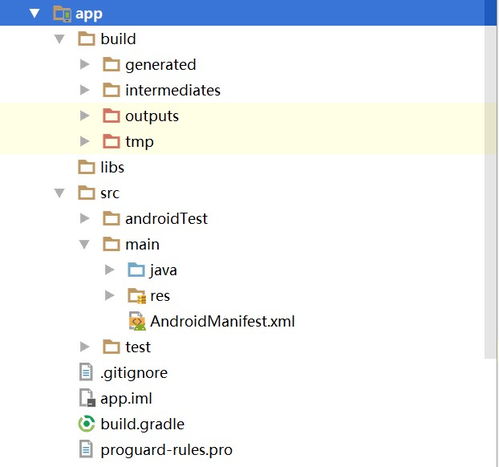Click the vertical scrollbar of project tree
This screenshot has height=467, width=499.
pos(490,192)
